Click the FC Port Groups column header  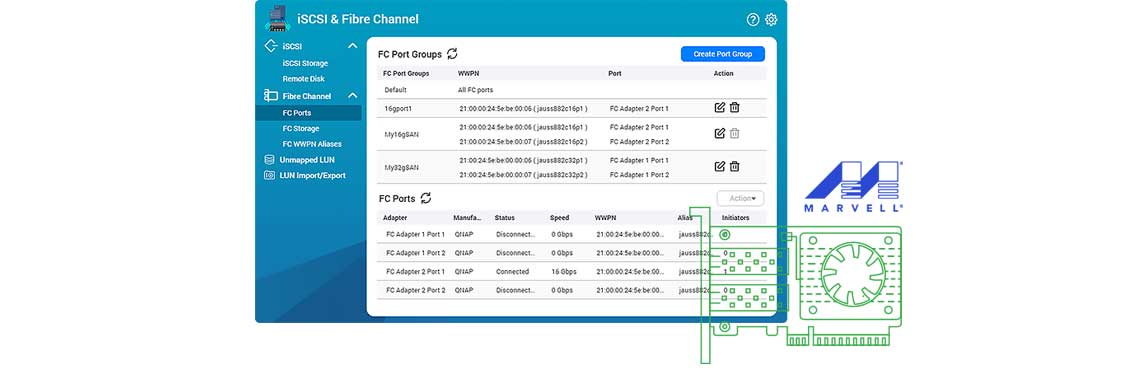[406, 73]
